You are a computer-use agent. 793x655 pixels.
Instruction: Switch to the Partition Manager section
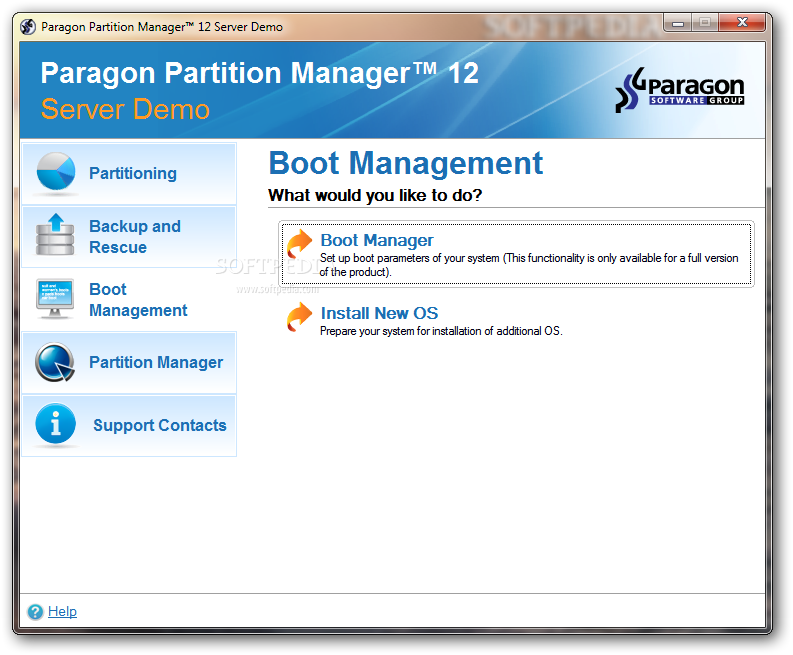click(129, 363)
